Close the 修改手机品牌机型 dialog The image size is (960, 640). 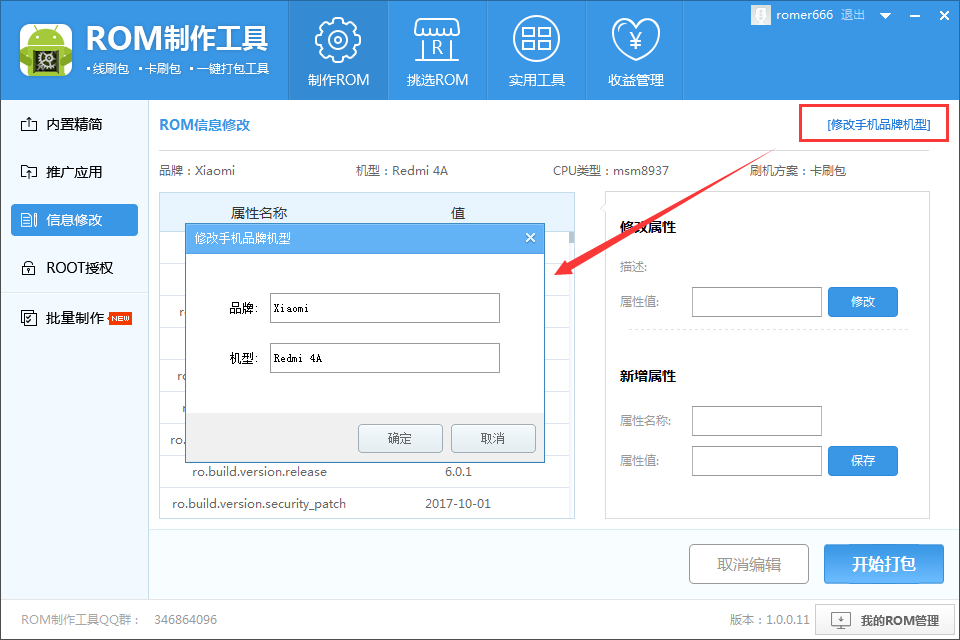530,238
